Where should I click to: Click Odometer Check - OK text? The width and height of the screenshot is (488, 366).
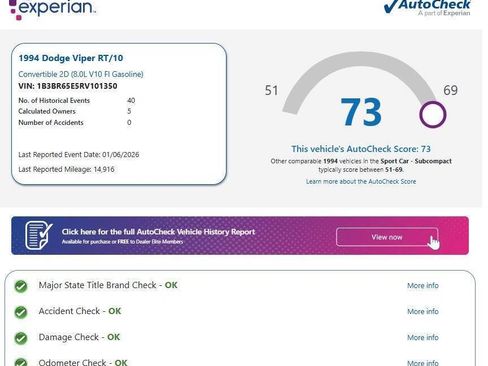[83, 362]
